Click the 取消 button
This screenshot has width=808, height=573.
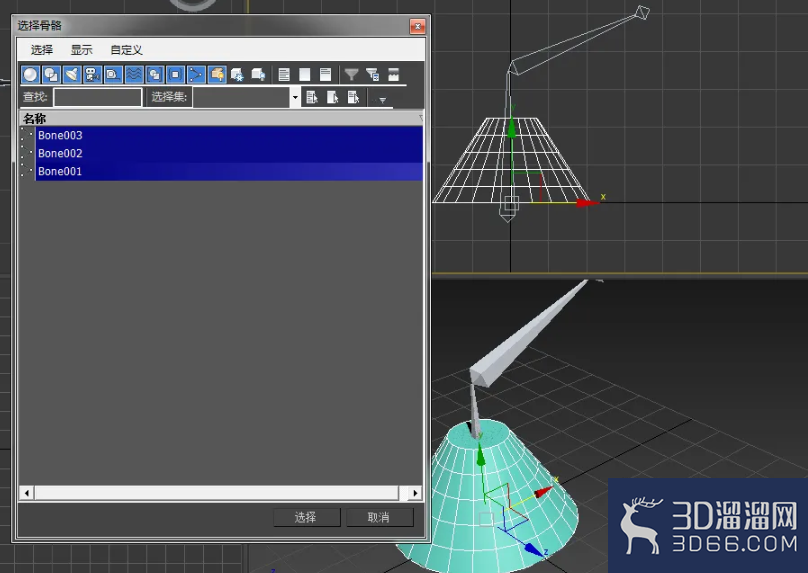point(380,517)
